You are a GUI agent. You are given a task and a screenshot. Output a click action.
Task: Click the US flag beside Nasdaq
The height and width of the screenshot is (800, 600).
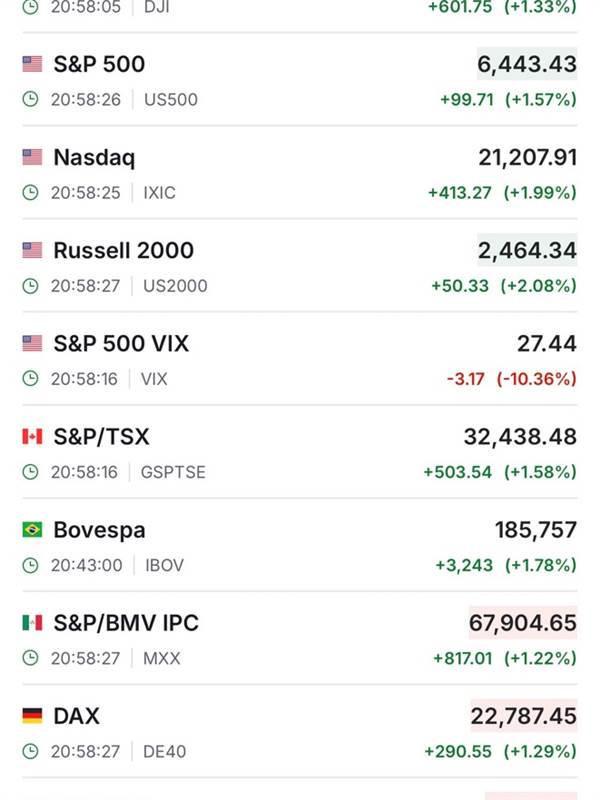32,157
